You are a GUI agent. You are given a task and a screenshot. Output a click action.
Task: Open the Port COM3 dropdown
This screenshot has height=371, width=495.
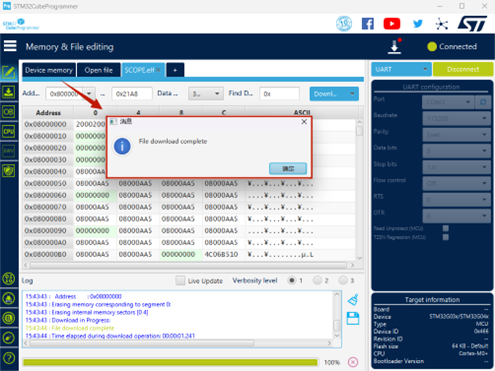point(448,102)
